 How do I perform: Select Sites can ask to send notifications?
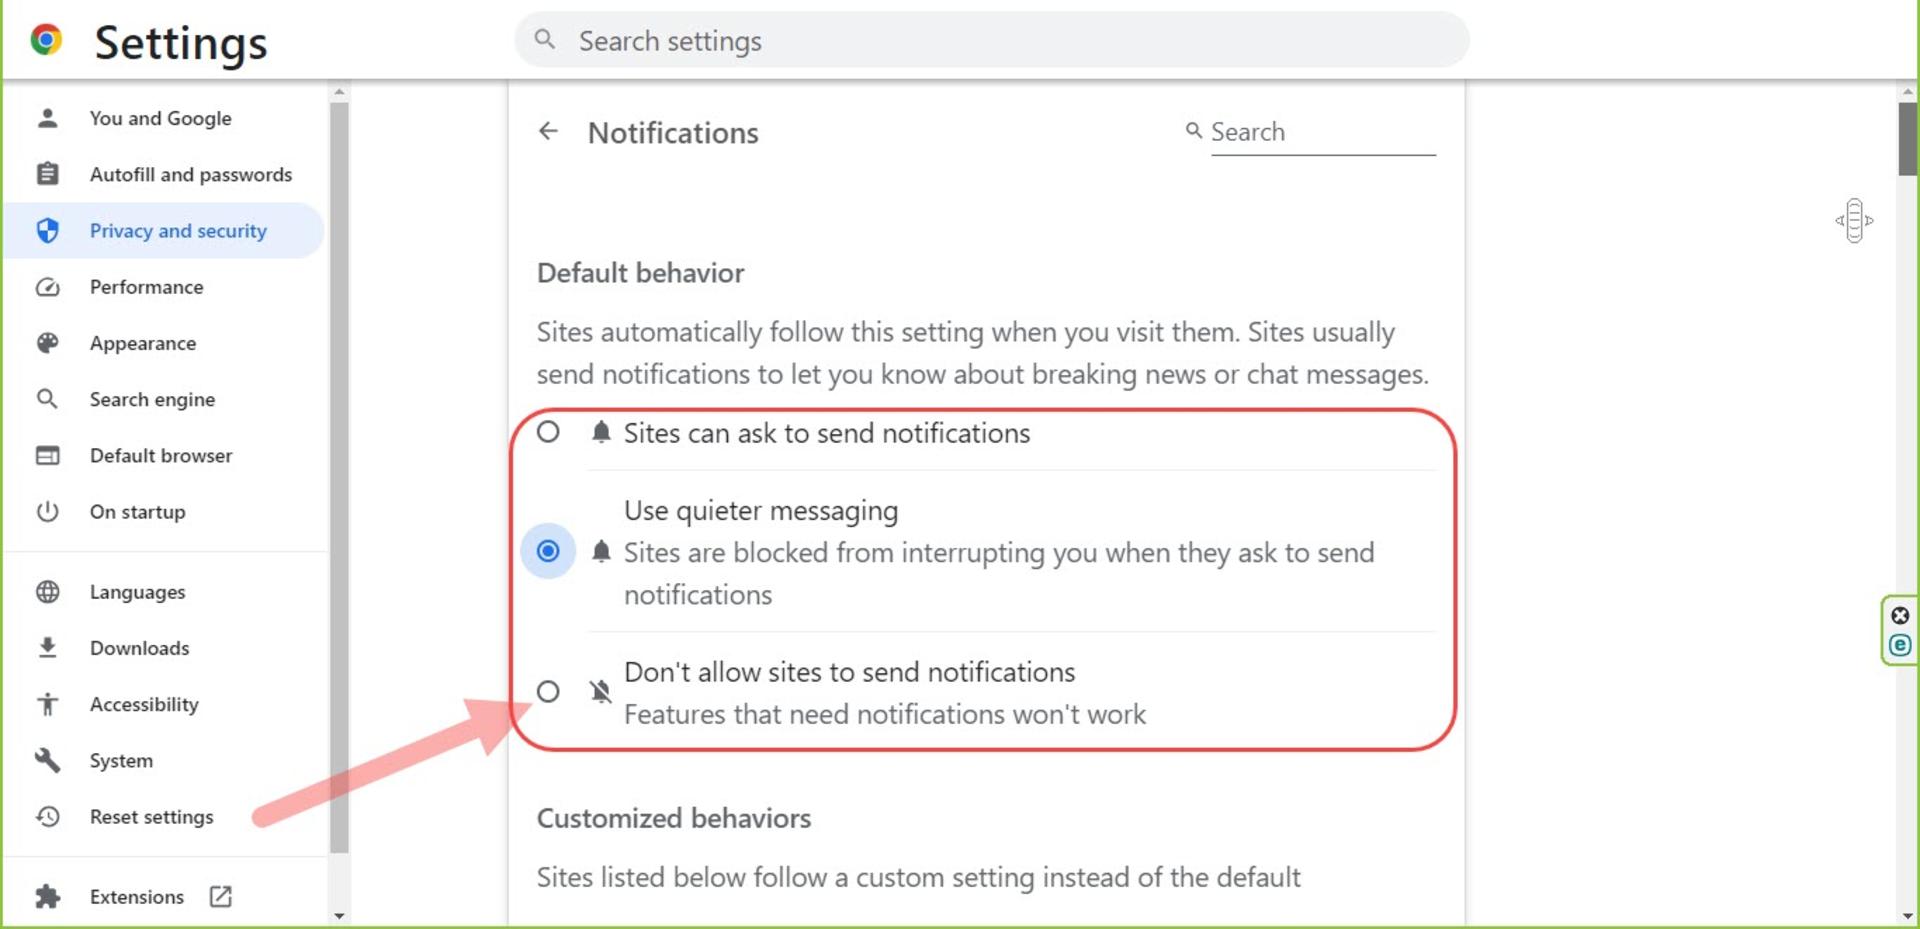click(x=548, y=432)
